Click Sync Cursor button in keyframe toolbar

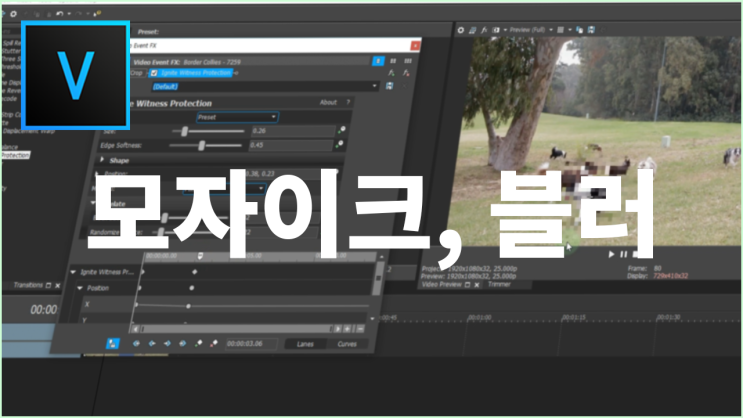pyautogui.click(x=112, y=344)
